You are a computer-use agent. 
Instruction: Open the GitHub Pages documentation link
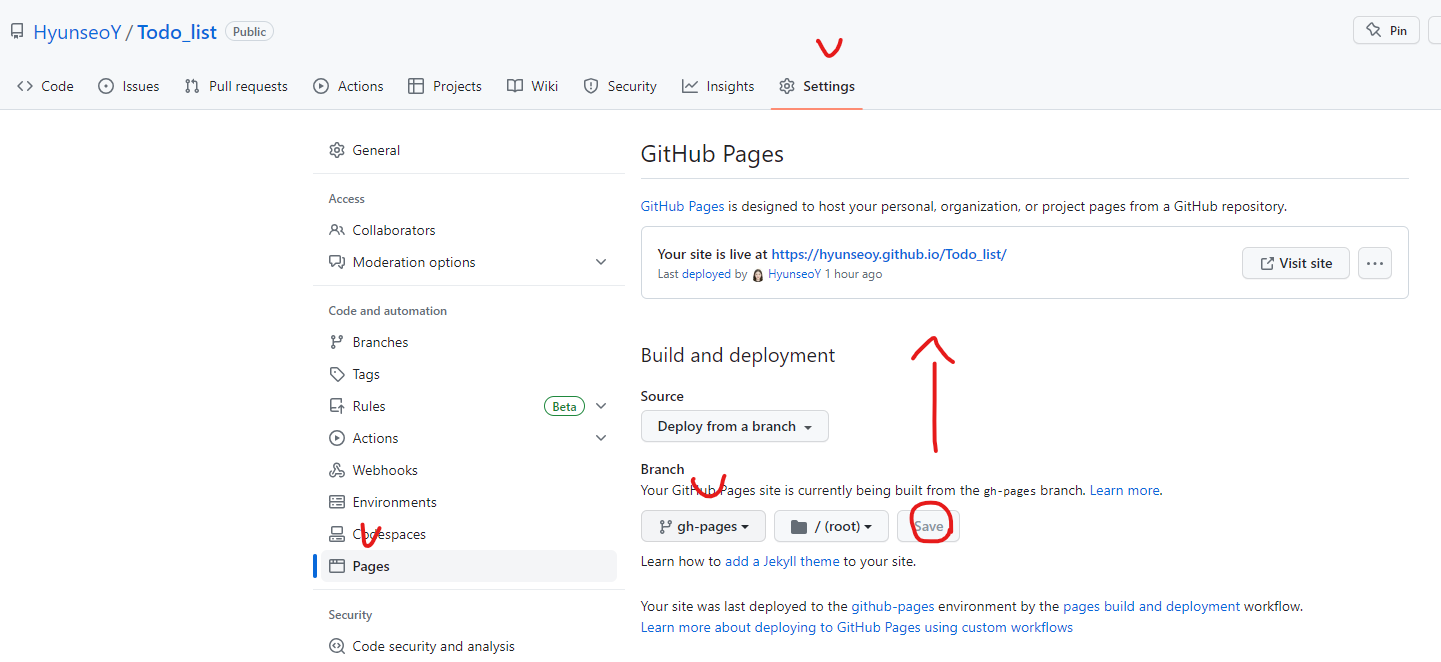682,206
